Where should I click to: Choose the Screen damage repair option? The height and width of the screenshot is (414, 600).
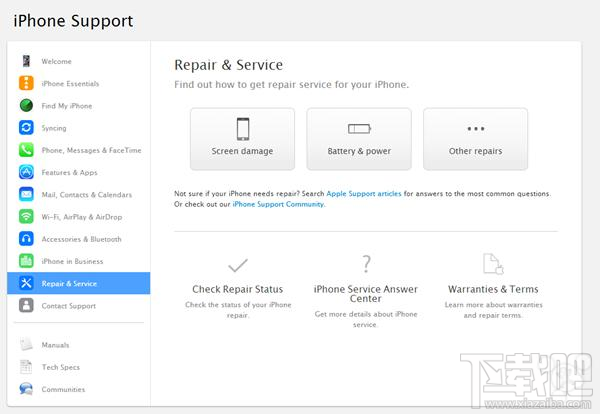coord(243,139)
